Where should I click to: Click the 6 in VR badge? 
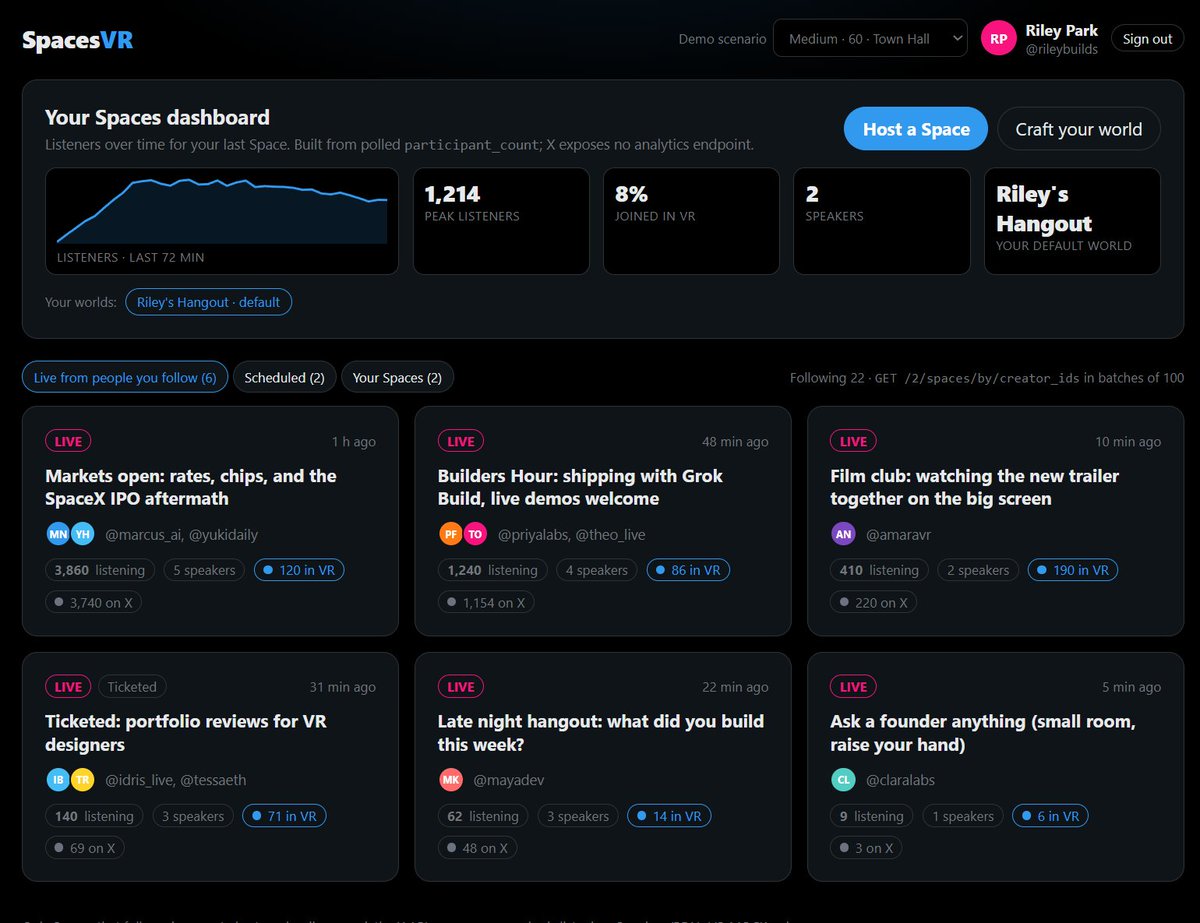pos(1050,816)
